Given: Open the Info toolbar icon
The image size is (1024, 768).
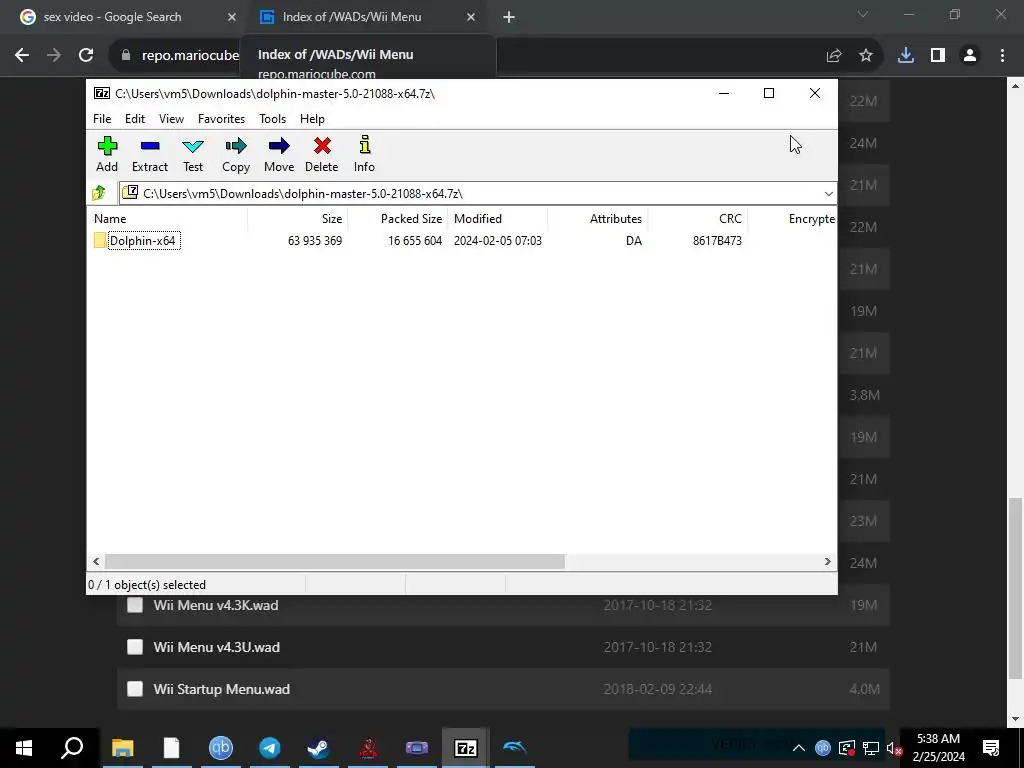Looking at the screenshot, I should (364, 153).
